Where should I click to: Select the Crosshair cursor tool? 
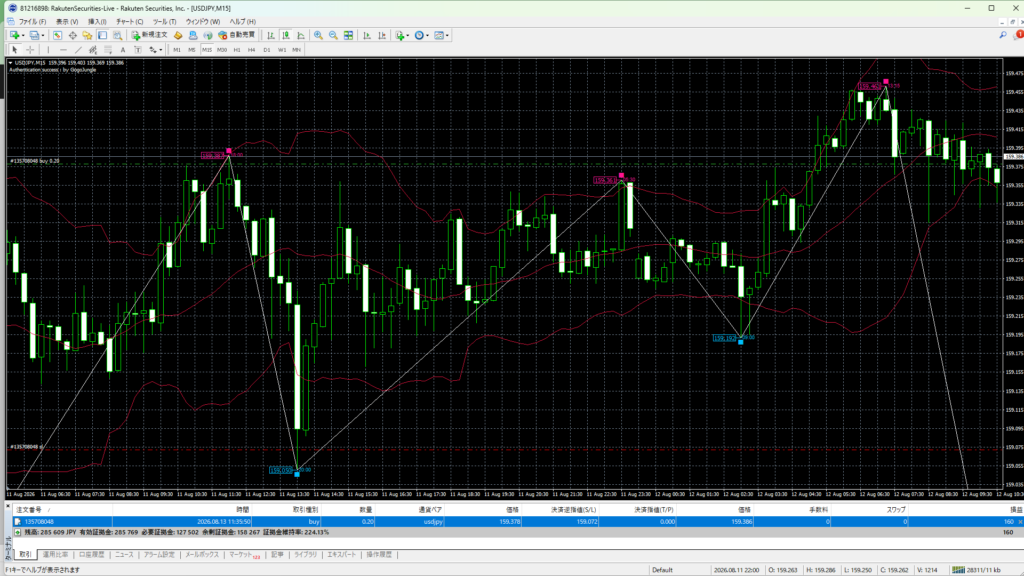click(30, 50)
